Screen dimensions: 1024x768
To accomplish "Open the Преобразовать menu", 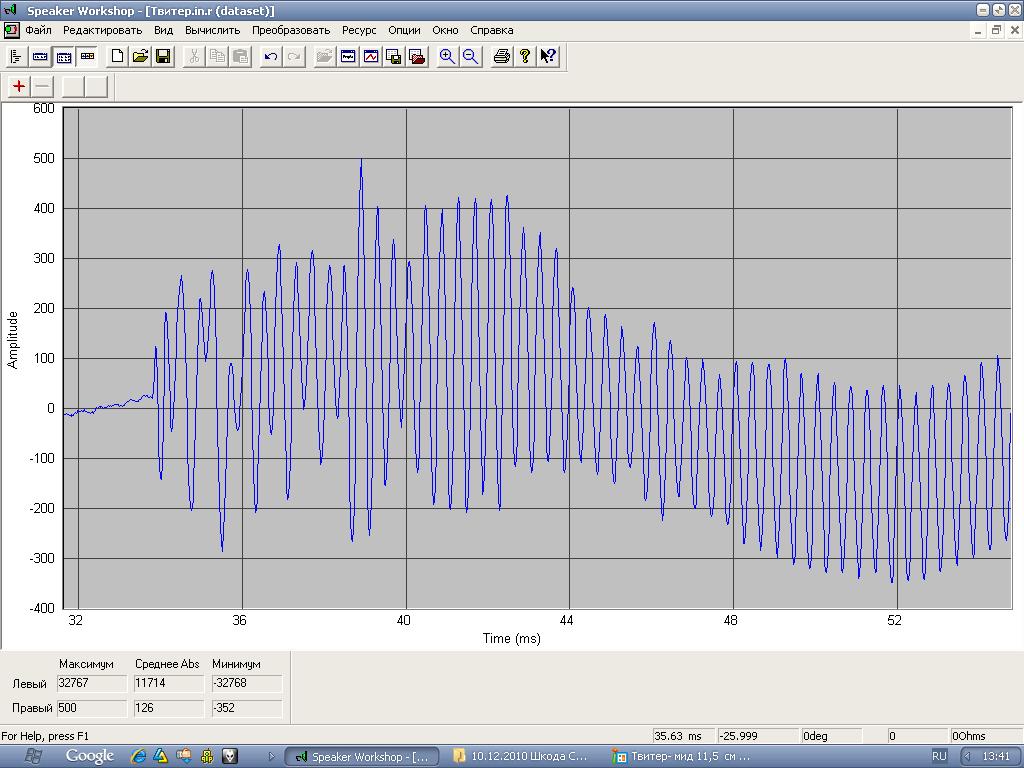I will (x=291, y=30).
